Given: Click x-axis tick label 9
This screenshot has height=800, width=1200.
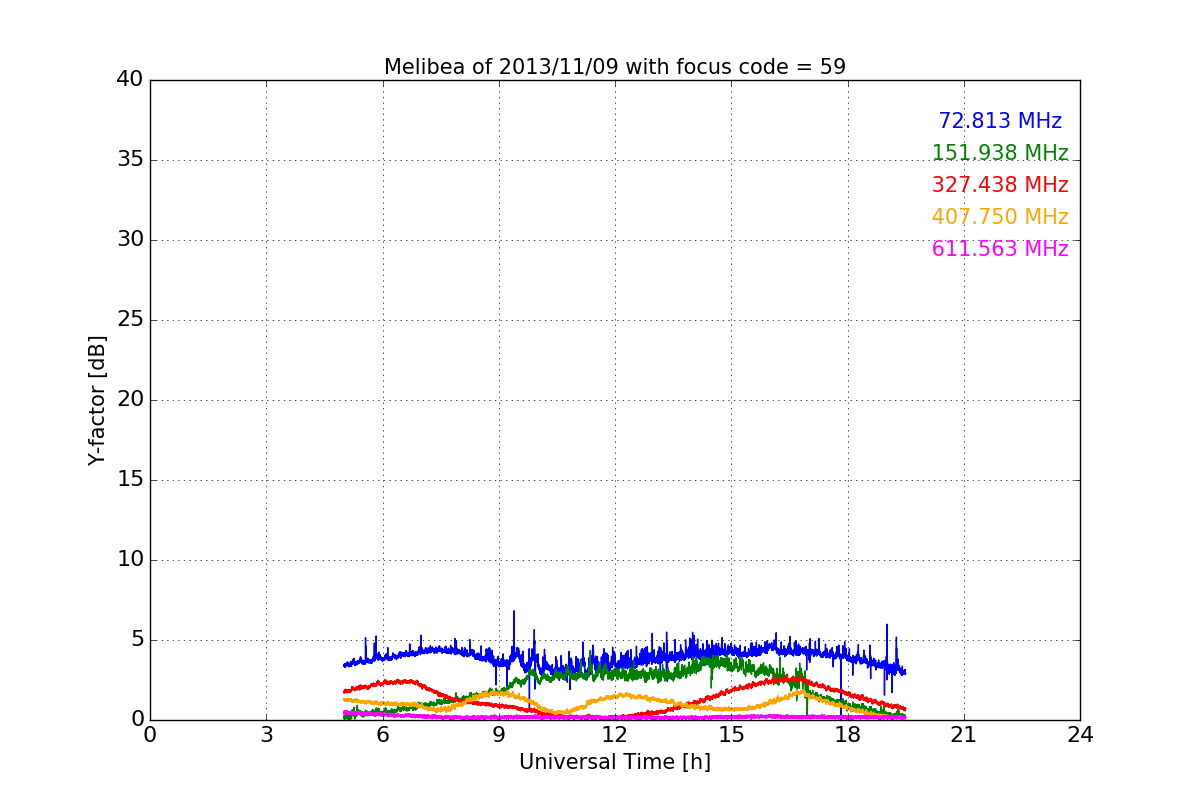Looking at the screenshot, I should click(499, 735).
